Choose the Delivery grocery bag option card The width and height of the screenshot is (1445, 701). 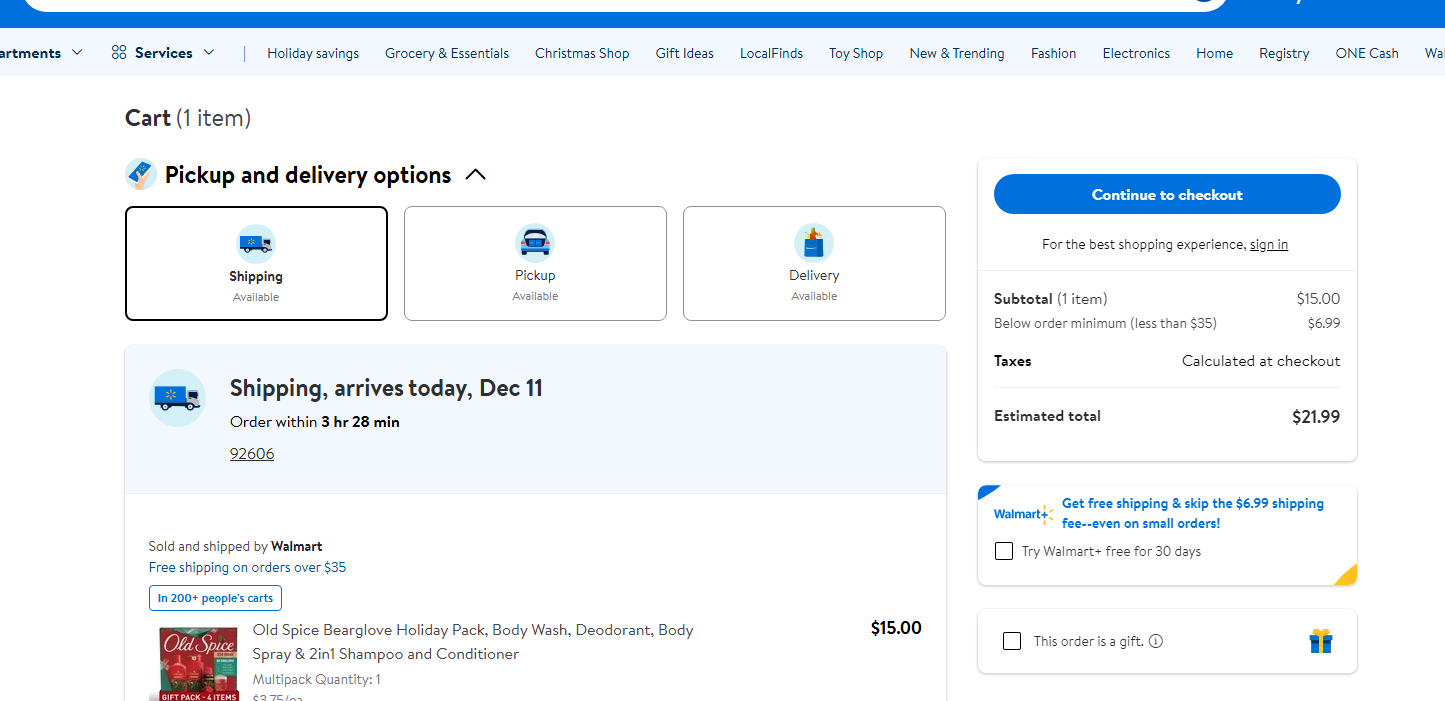pyautogui.click(x=814, y=263)
